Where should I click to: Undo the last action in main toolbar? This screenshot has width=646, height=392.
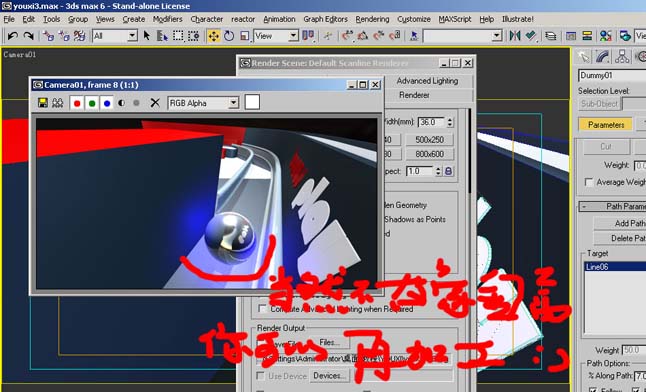12,36
